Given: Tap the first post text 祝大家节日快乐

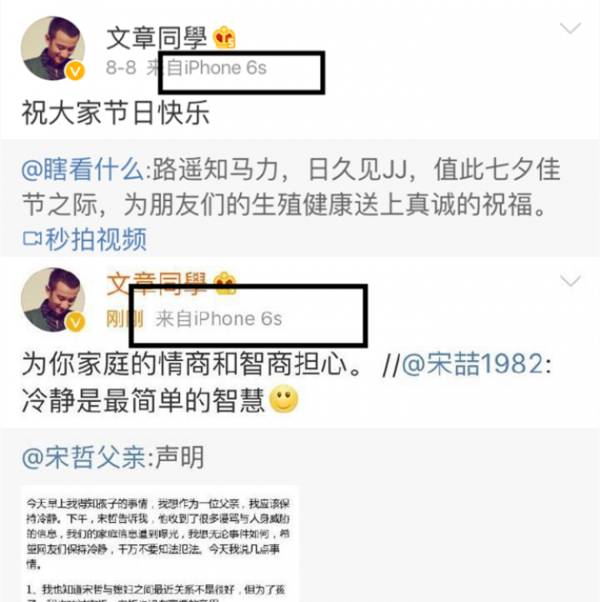Looking at the screenshot, I should pyautogui.click(x=116, y=112).
